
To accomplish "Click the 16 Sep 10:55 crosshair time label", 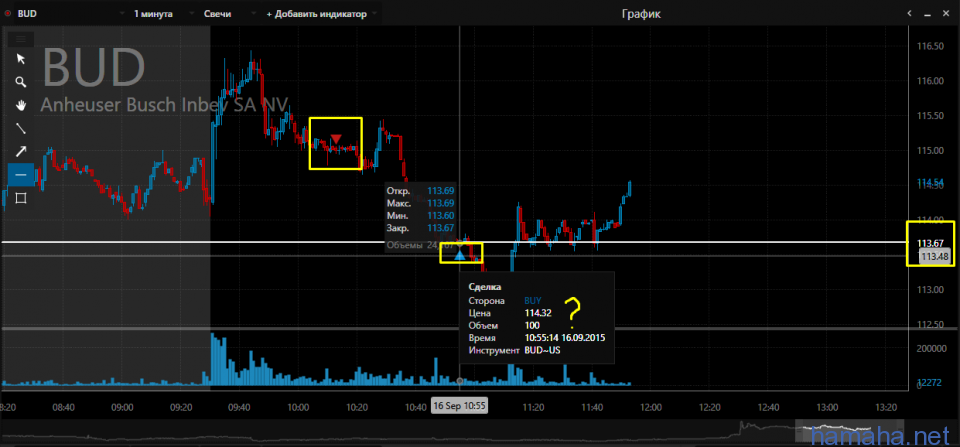I will click(x=459, y=405).
